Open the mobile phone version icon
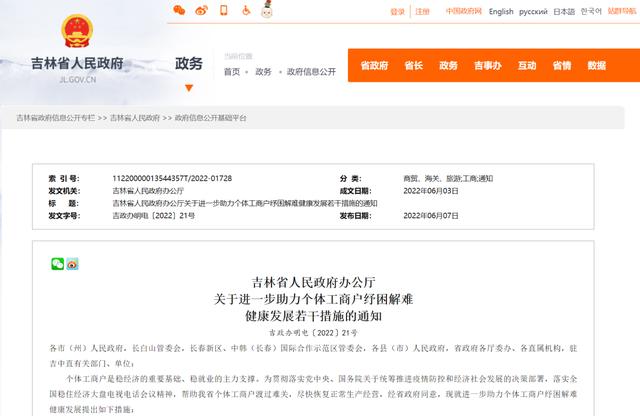Viewport: 640px width, 416px height. [224, 10]
